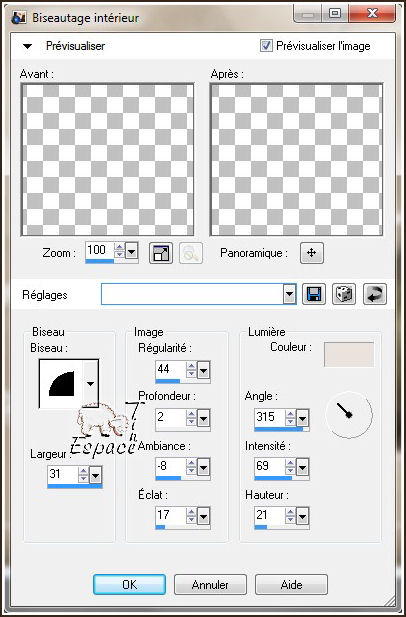Collapse the Prévisualiser preview section
The image size is (406, 617).
pos(27,46)
